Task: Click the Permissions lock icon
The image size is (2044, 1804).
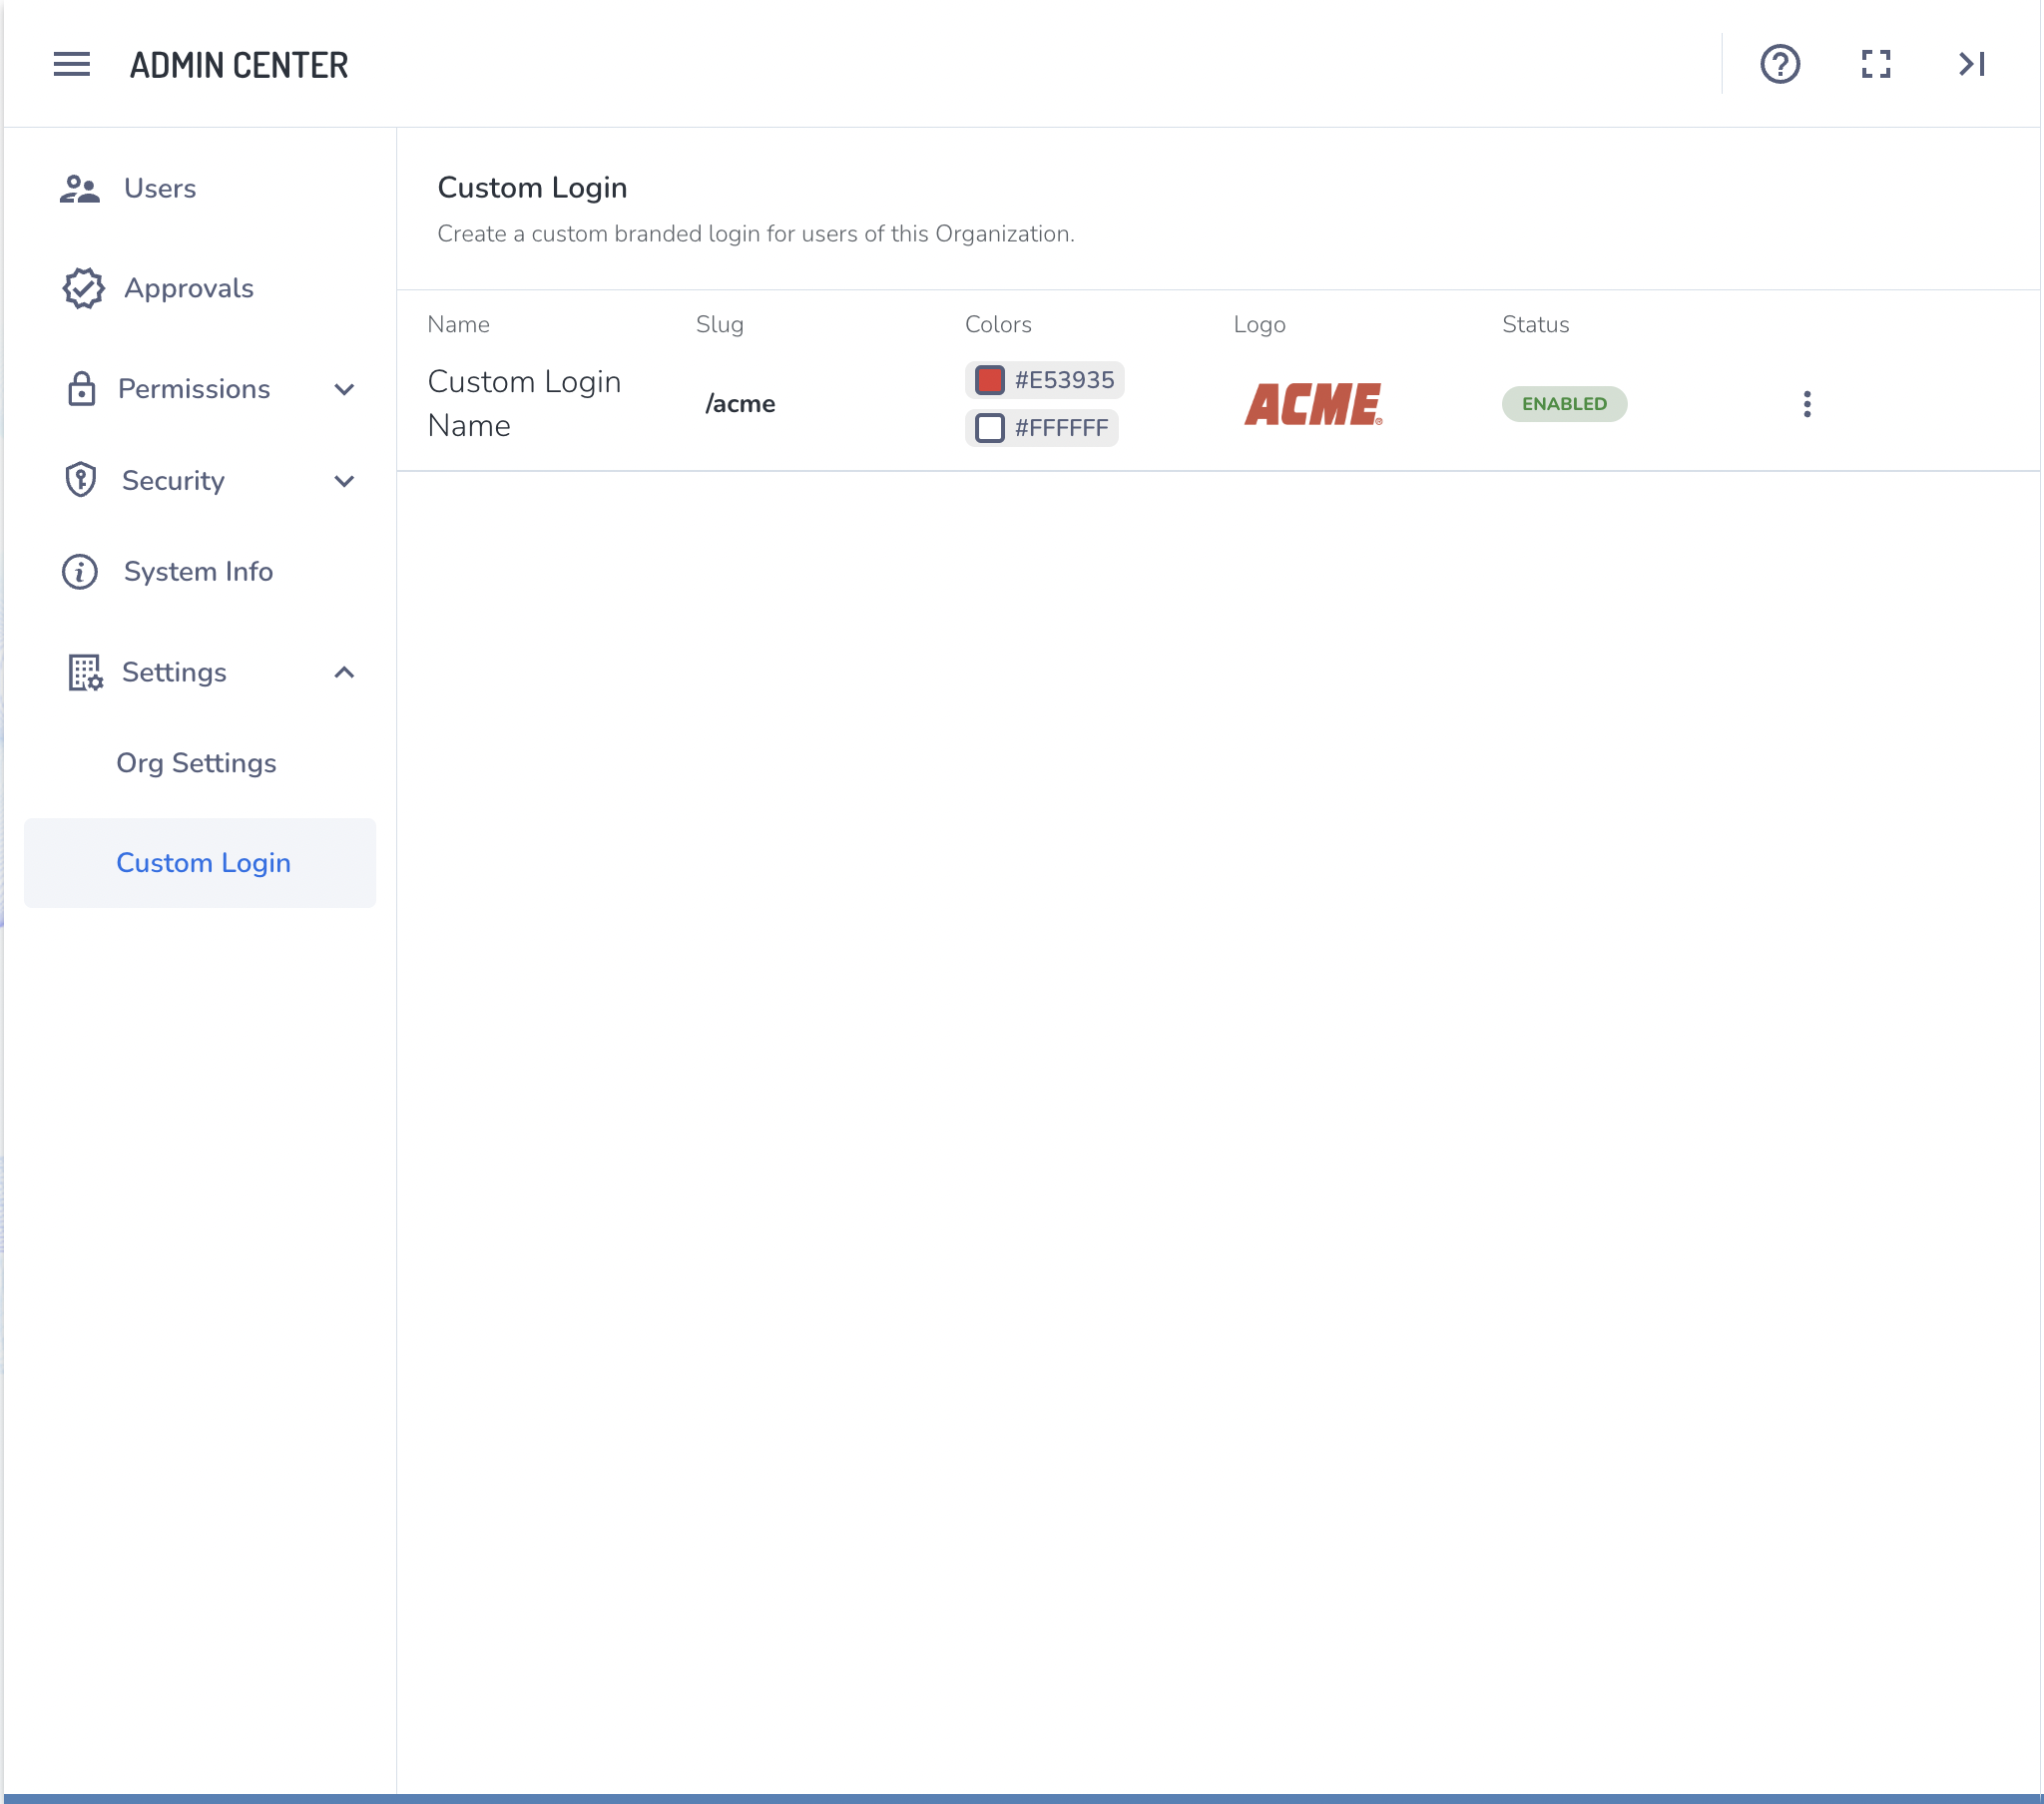Action: pyautogui.click(x=81, y=389)
